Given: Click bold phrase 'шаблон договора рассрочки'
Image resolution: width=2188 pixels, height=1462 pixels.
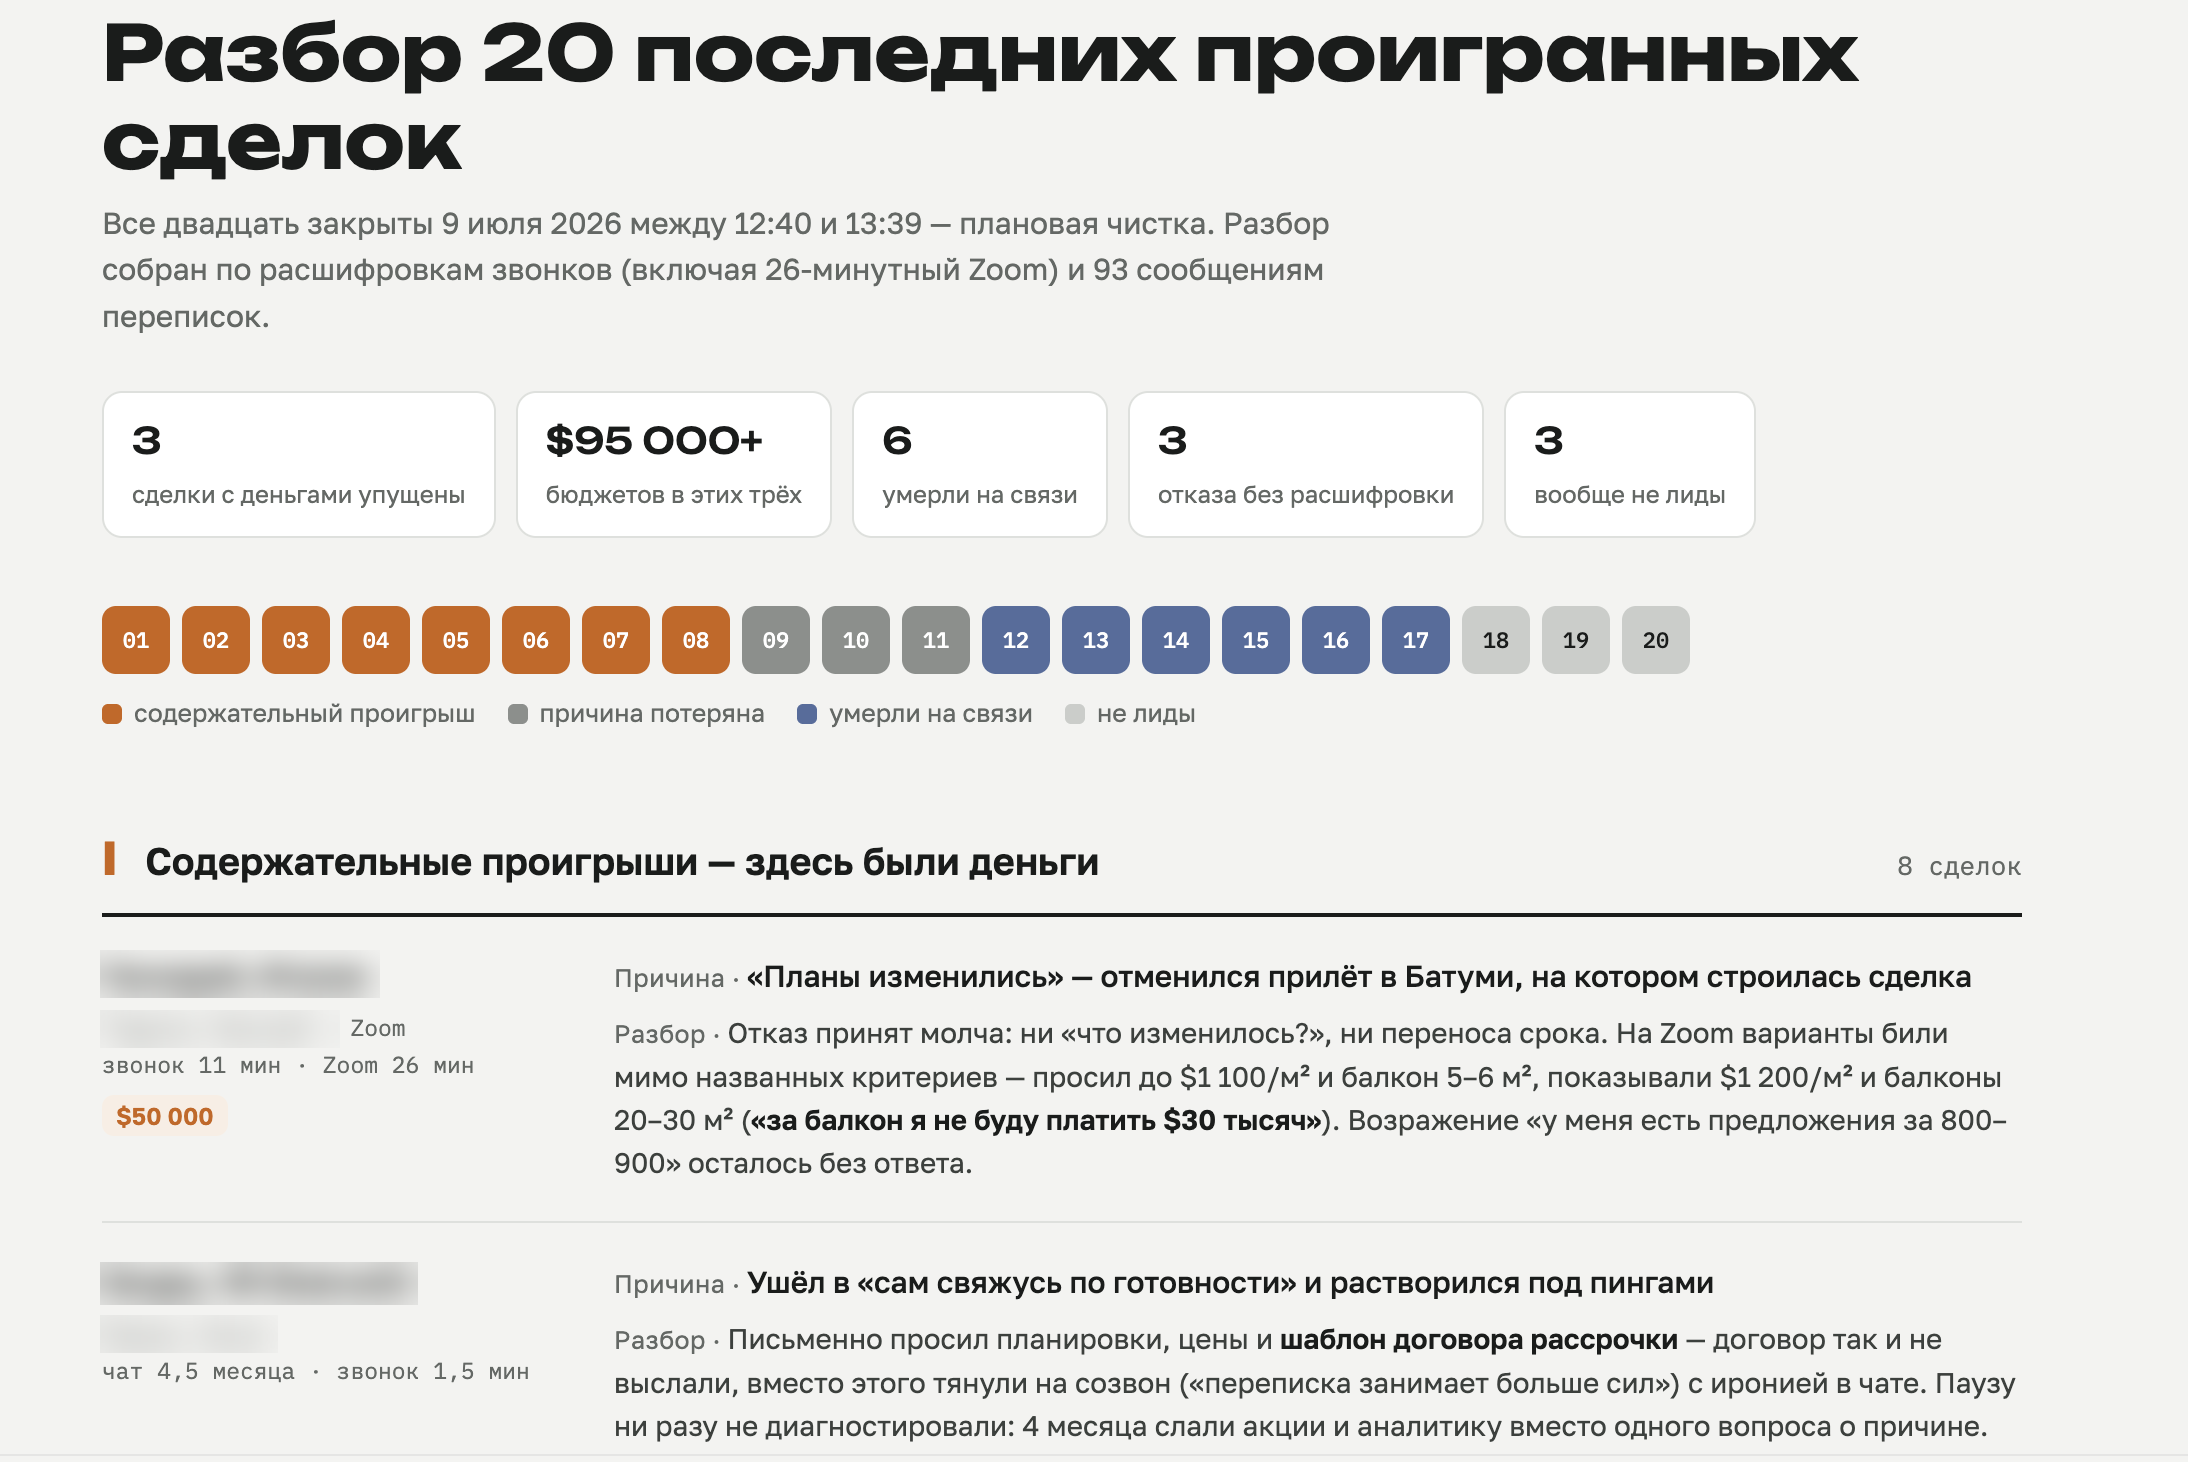Looking at the screenshot, I should [x=1479, y=1340].
